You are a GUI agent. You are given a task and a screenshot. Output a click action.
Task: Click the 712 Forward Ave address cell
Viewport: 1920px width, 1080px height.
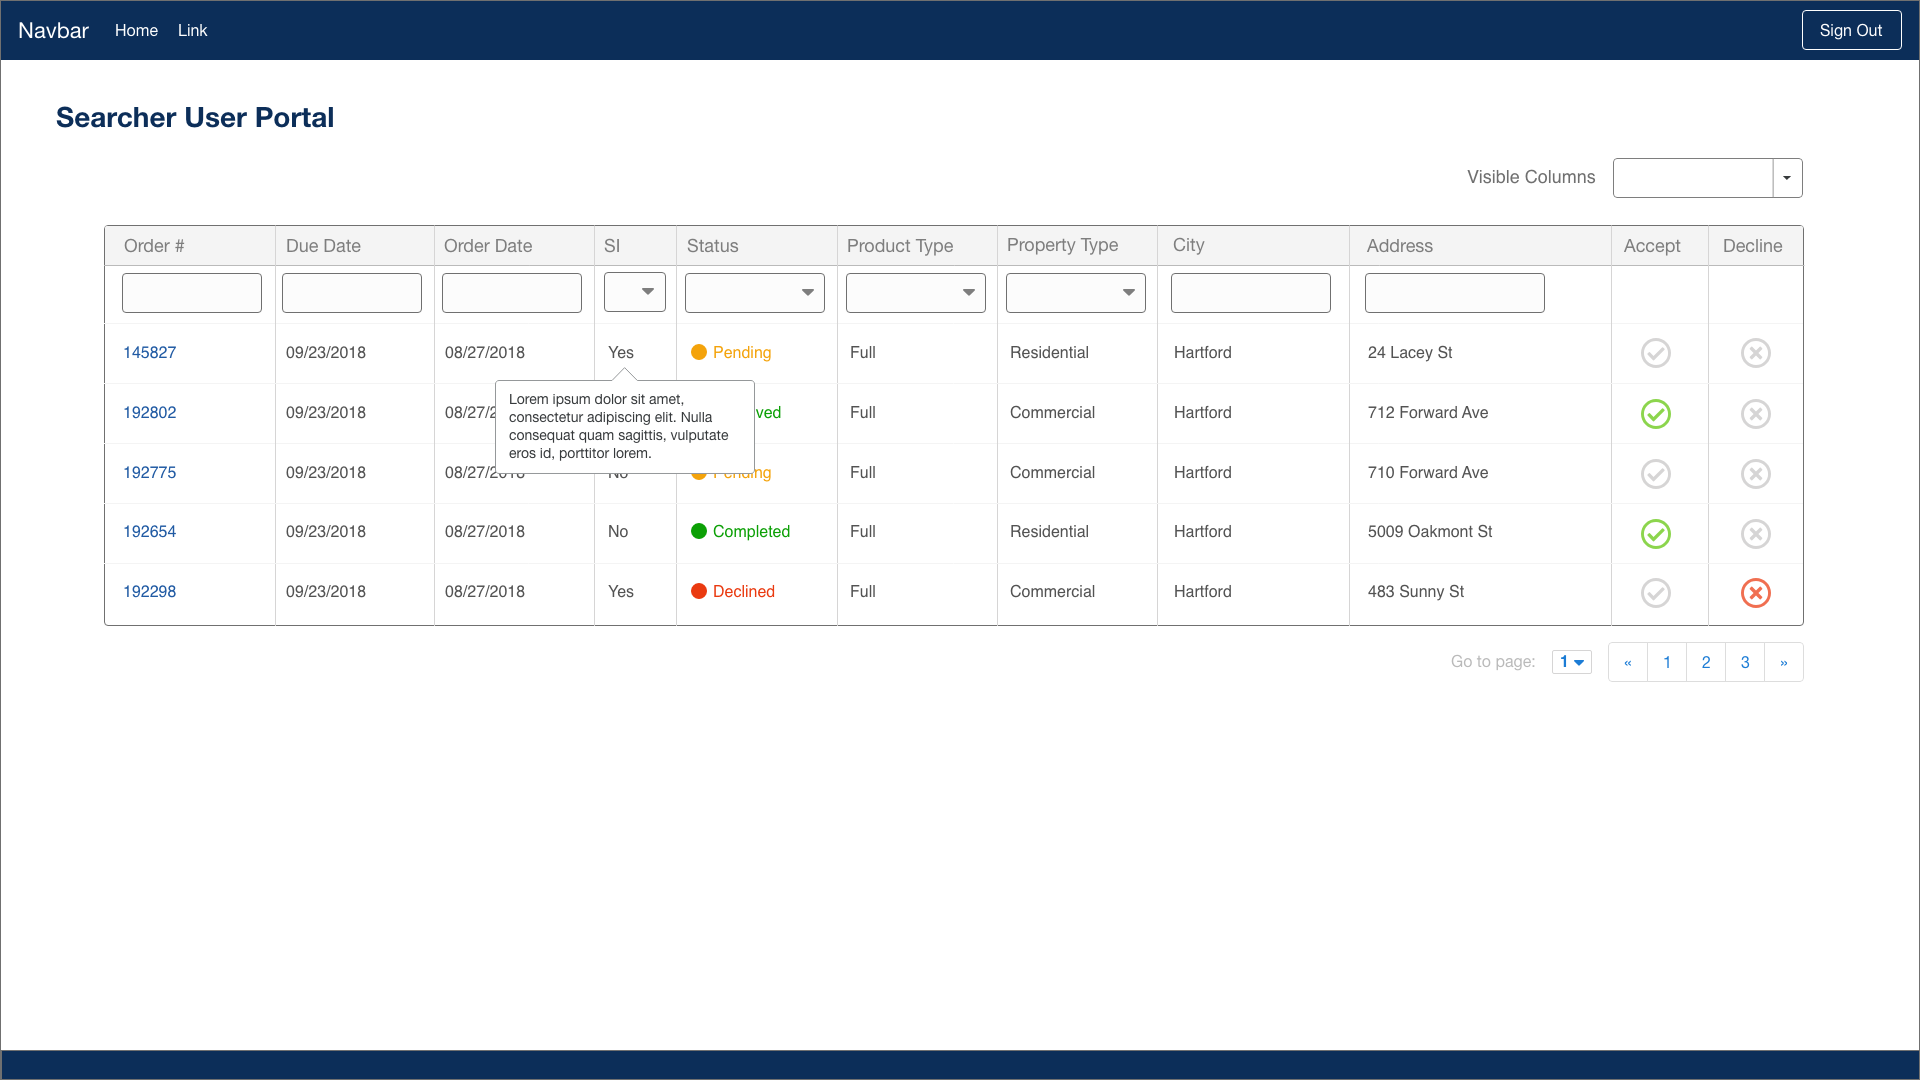pyautogui.click(x=1428, y=412)
